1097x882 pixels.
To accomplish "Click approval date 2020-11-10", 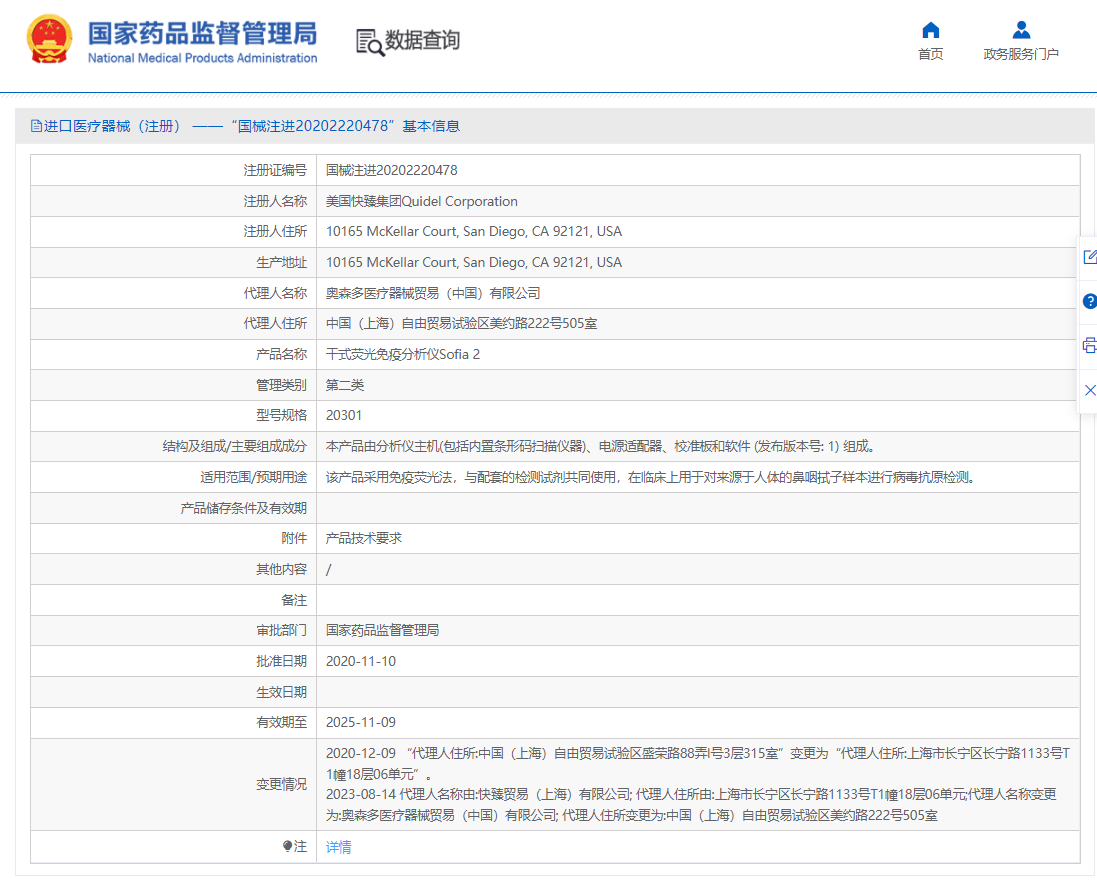I will (x=361, y=661).
